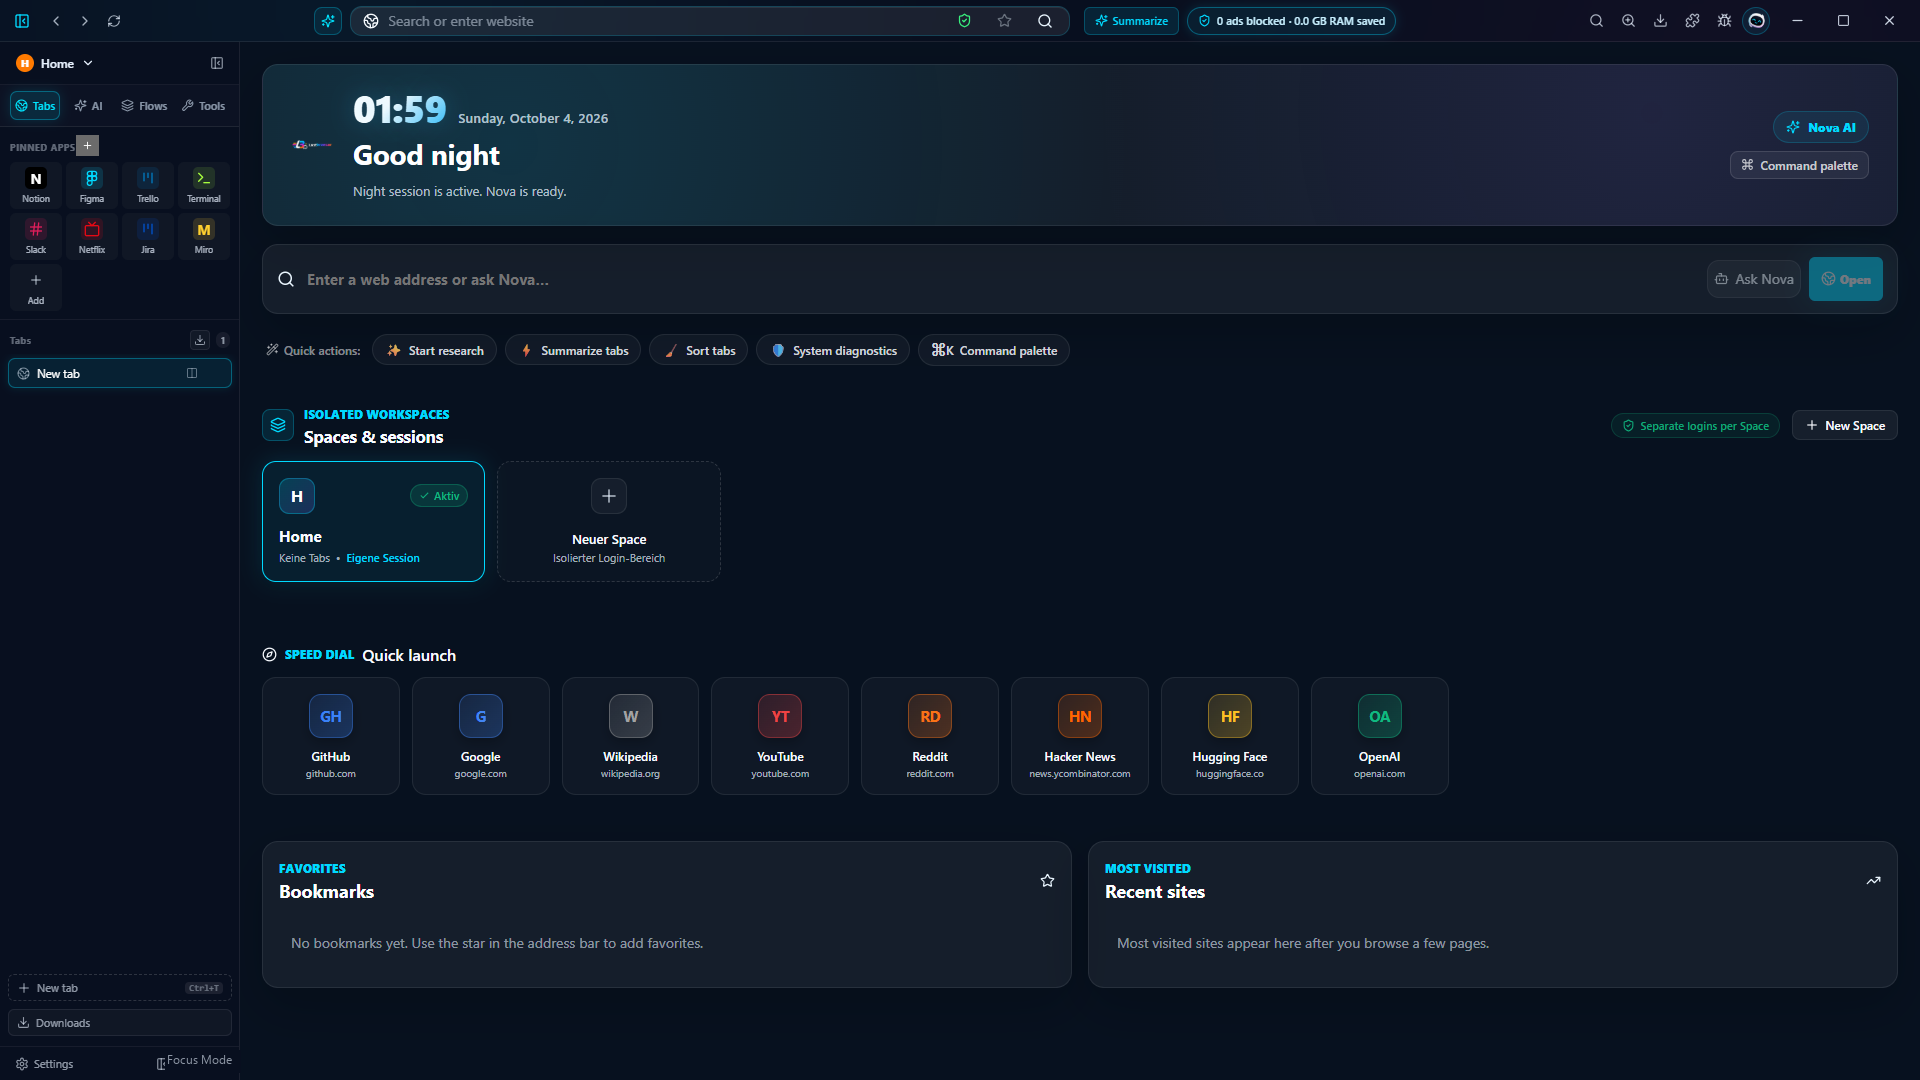
Task: Click the star bookmark icon in address bar
Action: click(1004, 21)
